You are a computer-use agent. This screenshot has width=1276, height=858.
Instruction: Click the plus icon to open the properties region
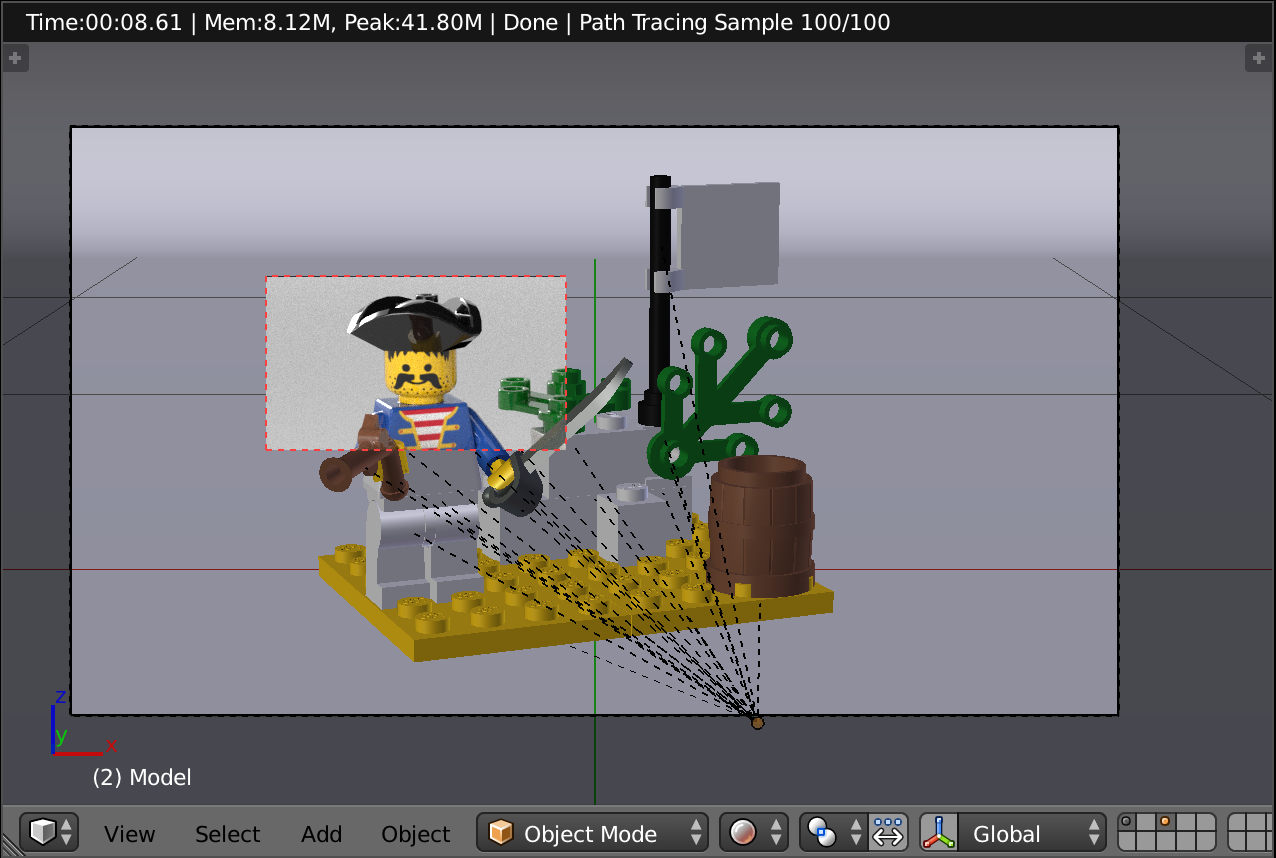(1258, 58)
